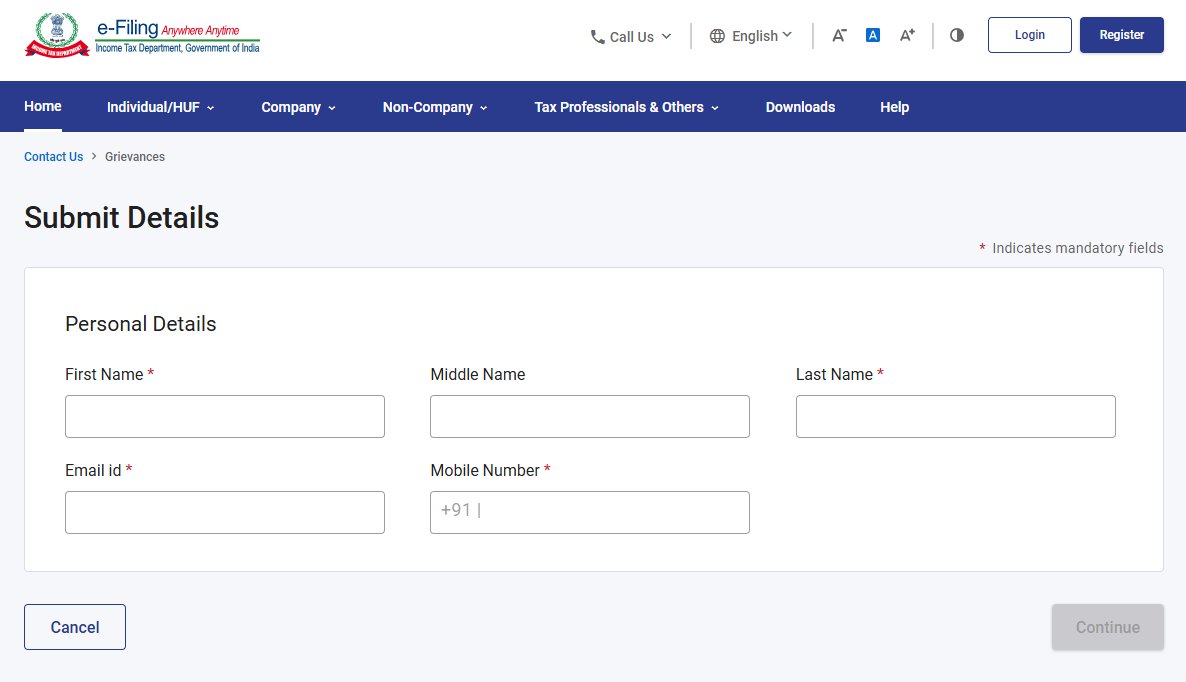The image size is (1186, 682).
Task: Click the Submit Details heading
Action: 122,218
